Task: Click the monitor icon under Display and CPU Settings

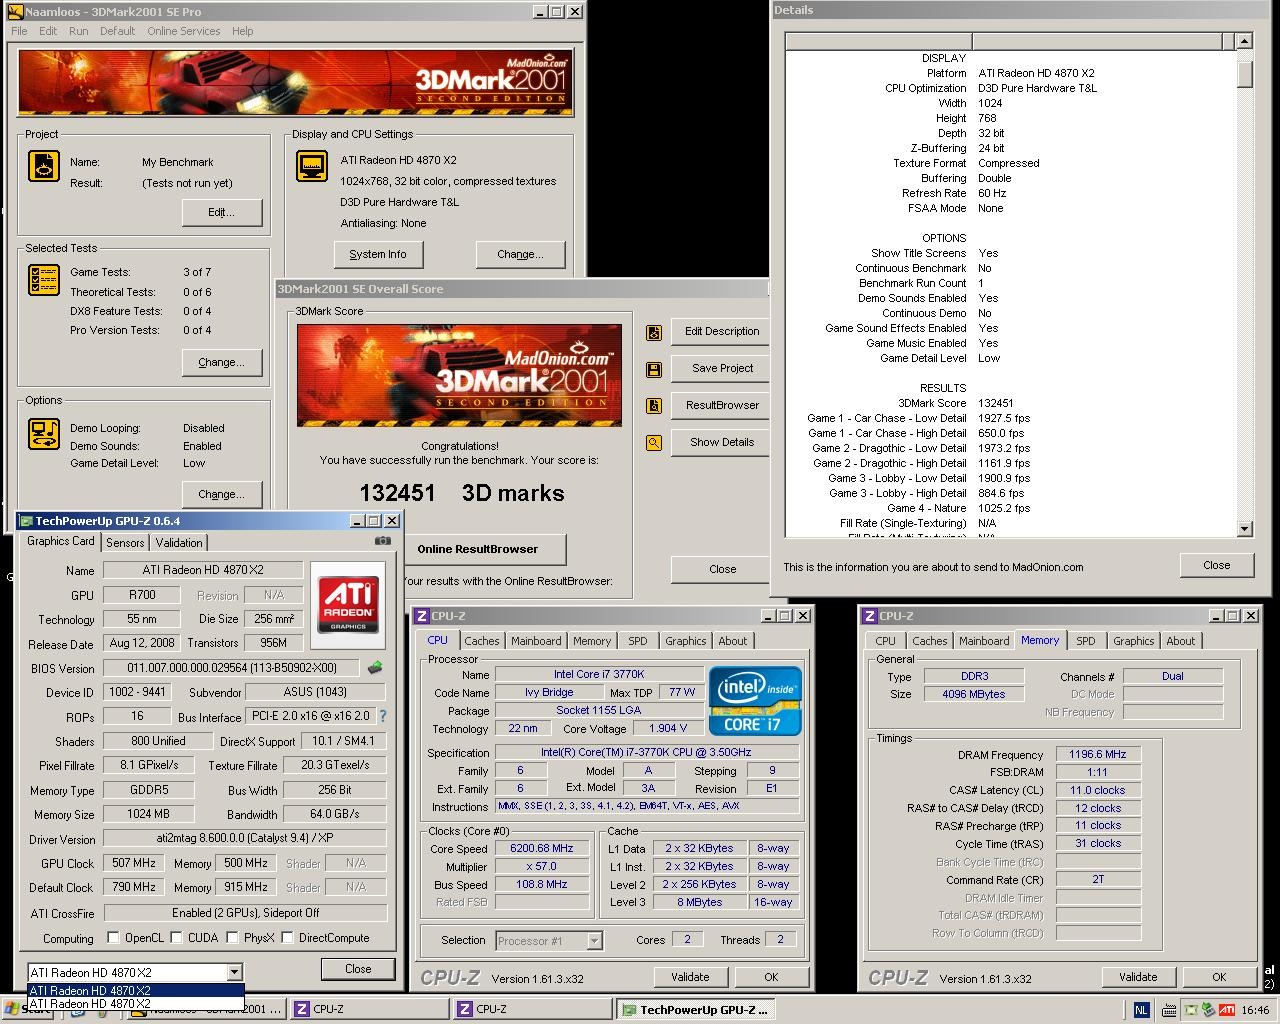Action: 312,166
